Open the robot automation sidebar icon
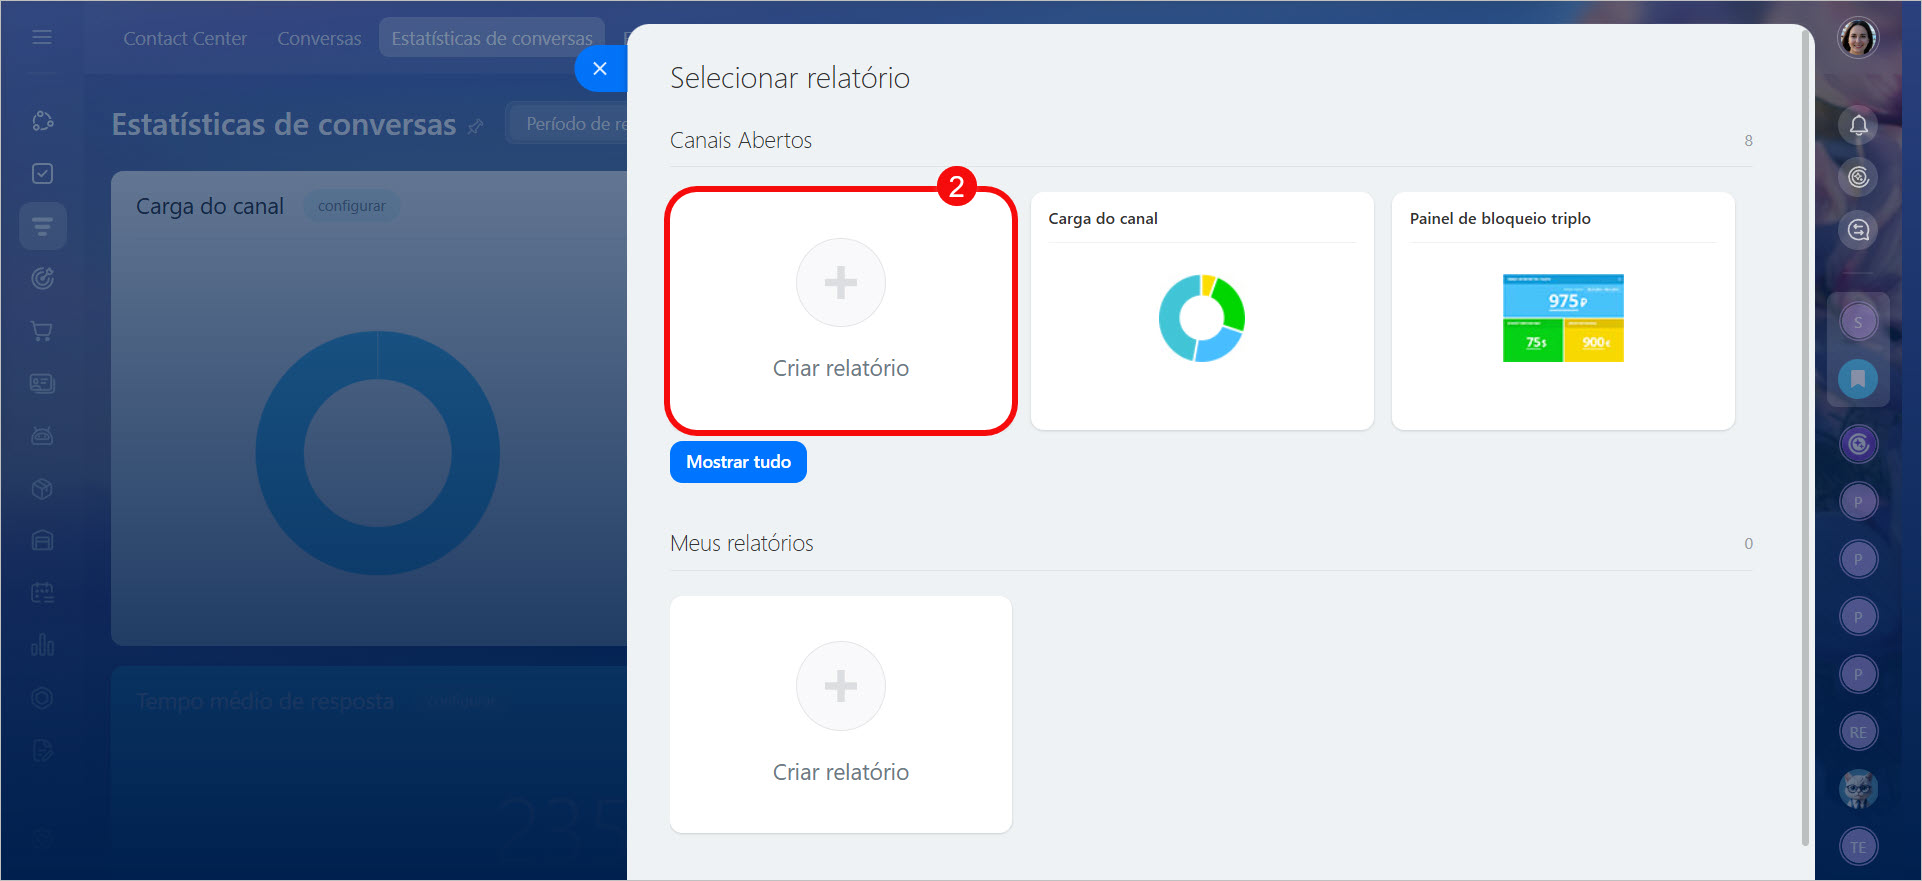The width and height of the screenshot is (1922, 881). 42,436
